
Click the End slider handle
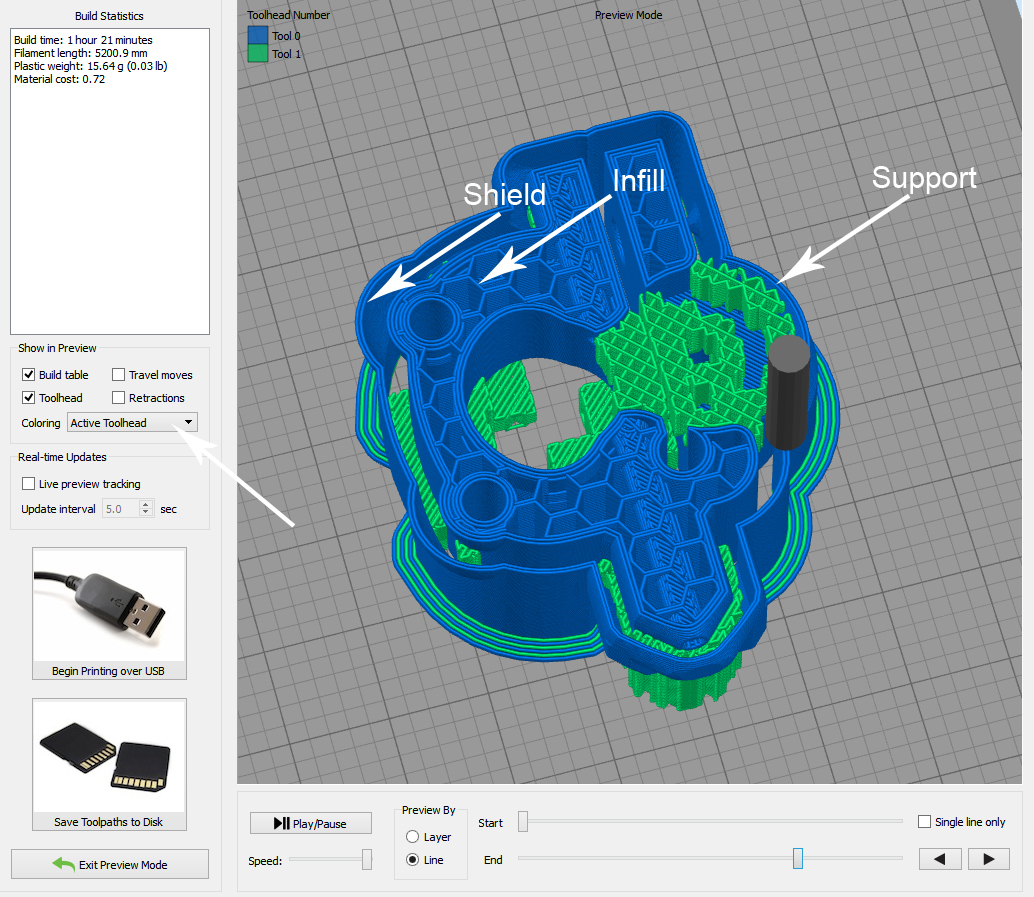coord(798,859)
